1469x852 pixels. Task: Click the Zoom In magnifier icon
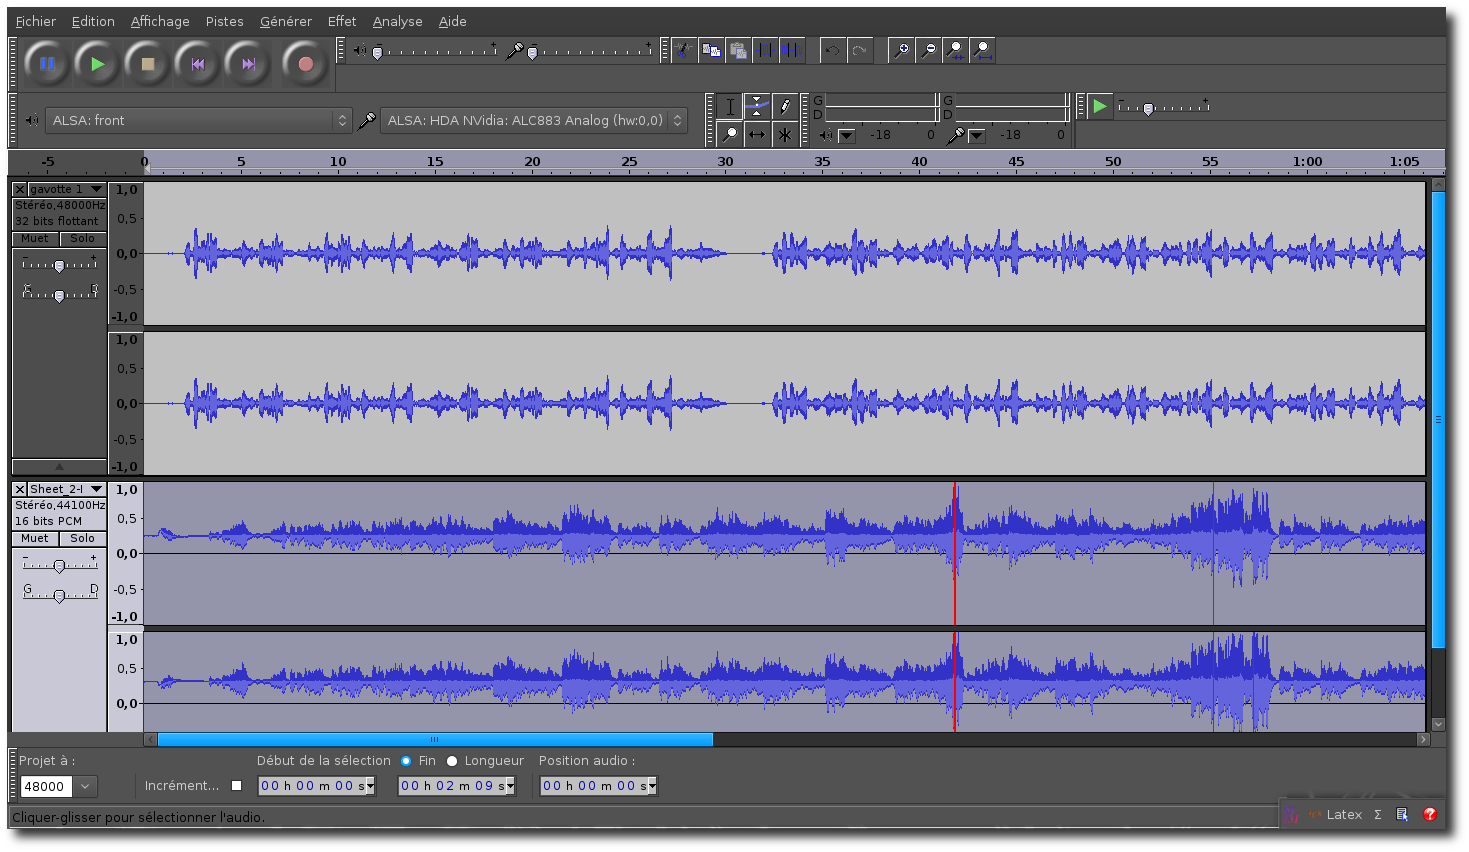tap(901, 50)
